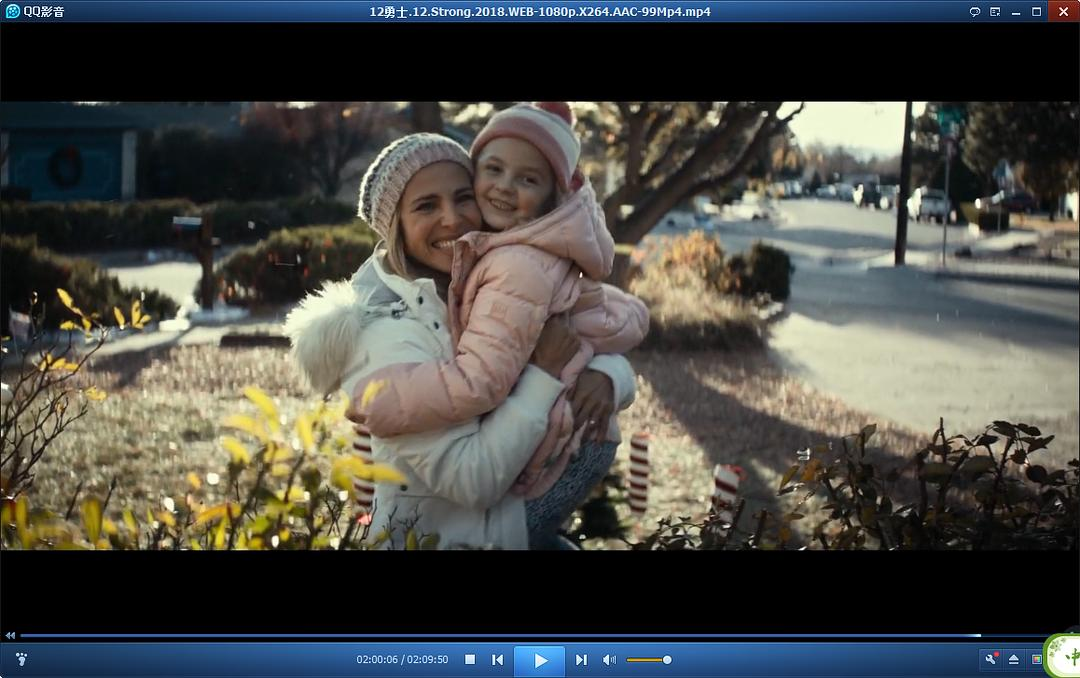Click the rewind arrows beside progress bar
The height and width of the screenshot is (678, 1080).
(10, 635)
